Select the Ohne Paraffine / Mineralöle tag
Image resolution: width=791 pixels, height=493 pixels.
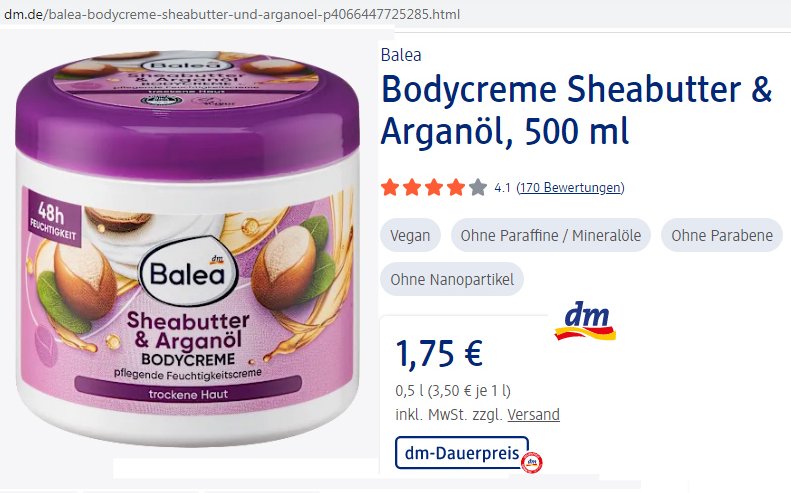point(551,235)
